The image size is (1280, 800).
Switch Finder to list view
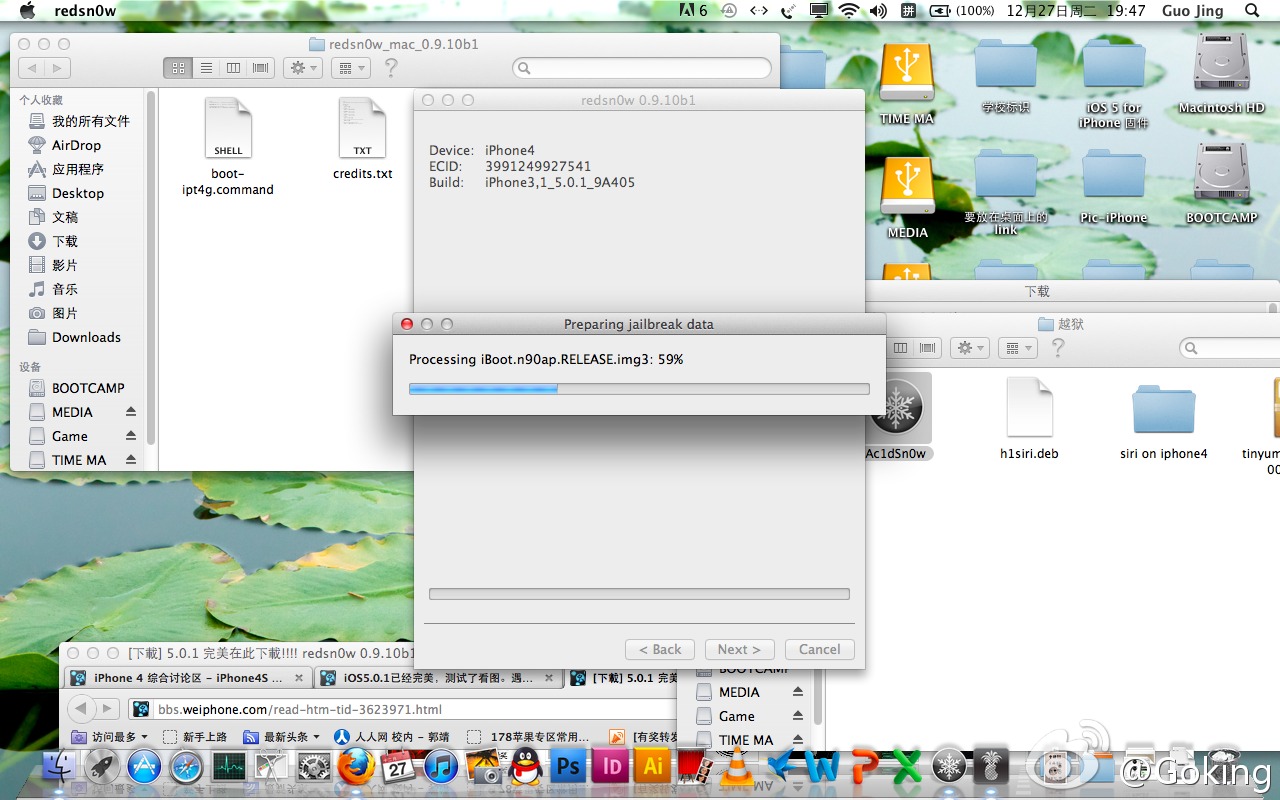coord(206,68)
